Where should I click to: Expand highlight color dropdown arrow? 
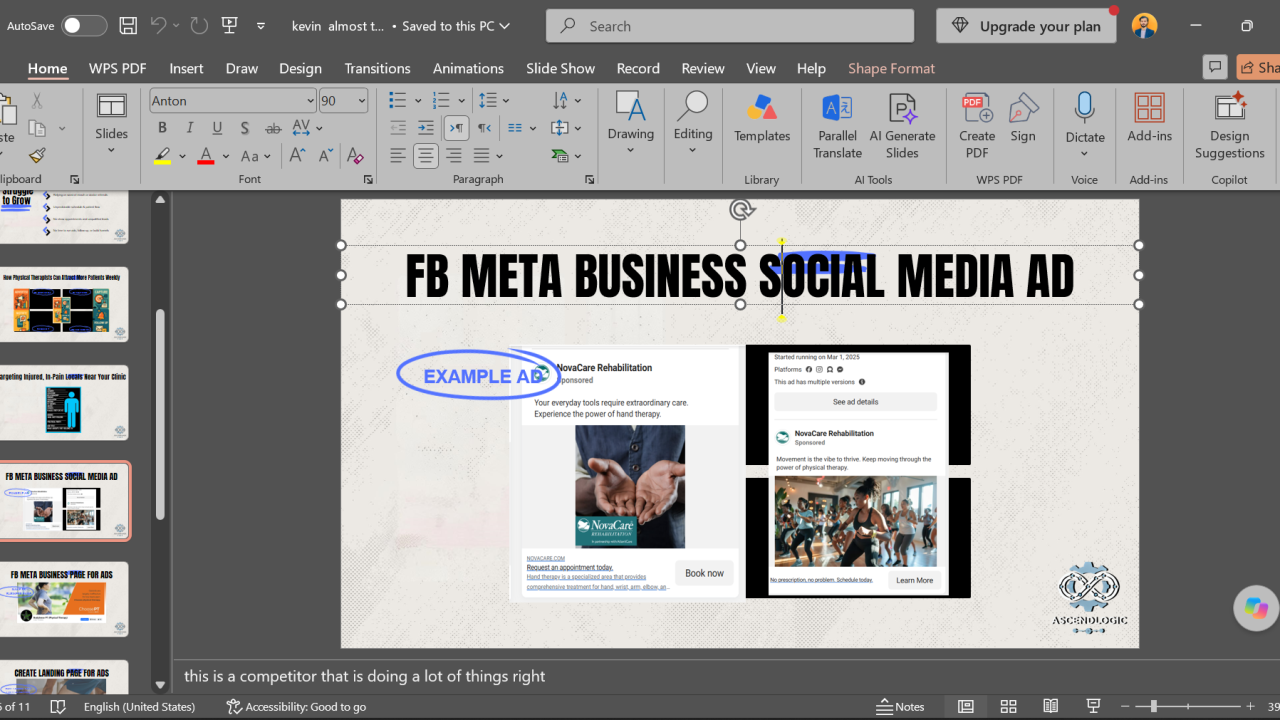click(182, 156)
